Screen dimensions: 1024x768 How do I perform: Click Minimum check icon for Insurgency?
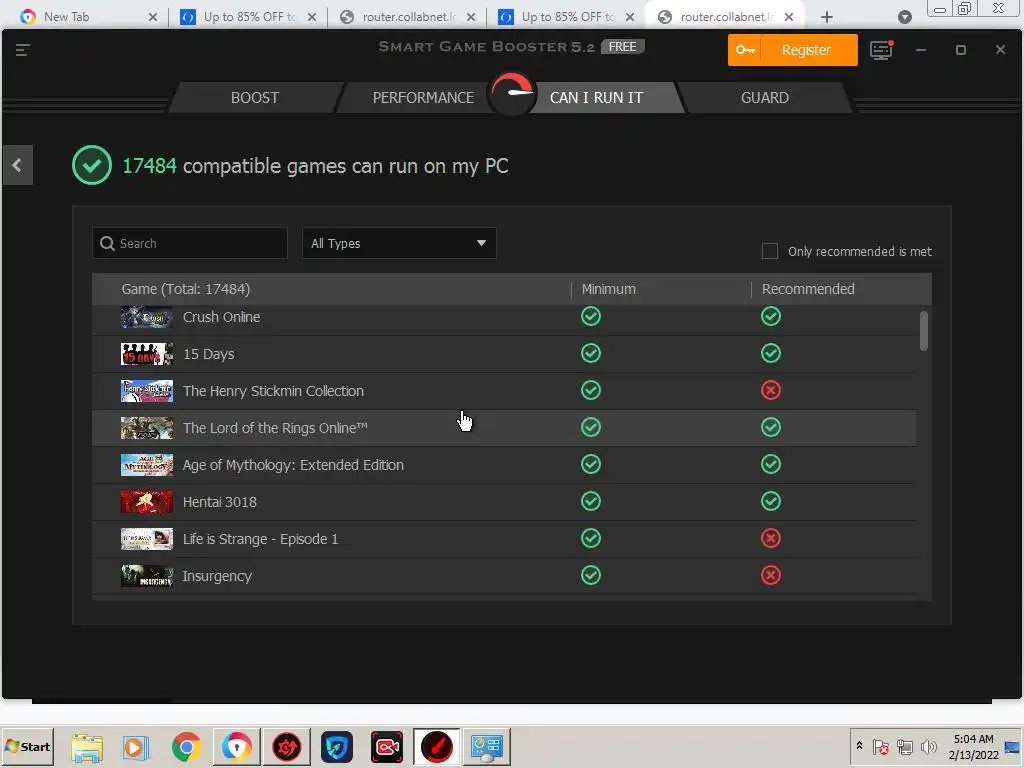(x=591, y=576)
